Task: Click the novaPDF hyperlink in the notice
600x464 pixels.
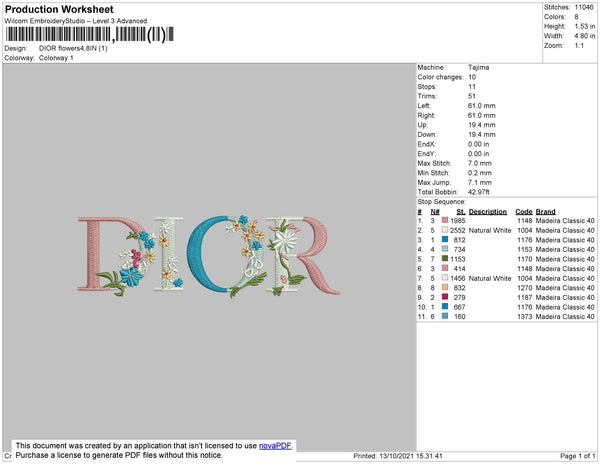Action: click(x=275, y=446)
